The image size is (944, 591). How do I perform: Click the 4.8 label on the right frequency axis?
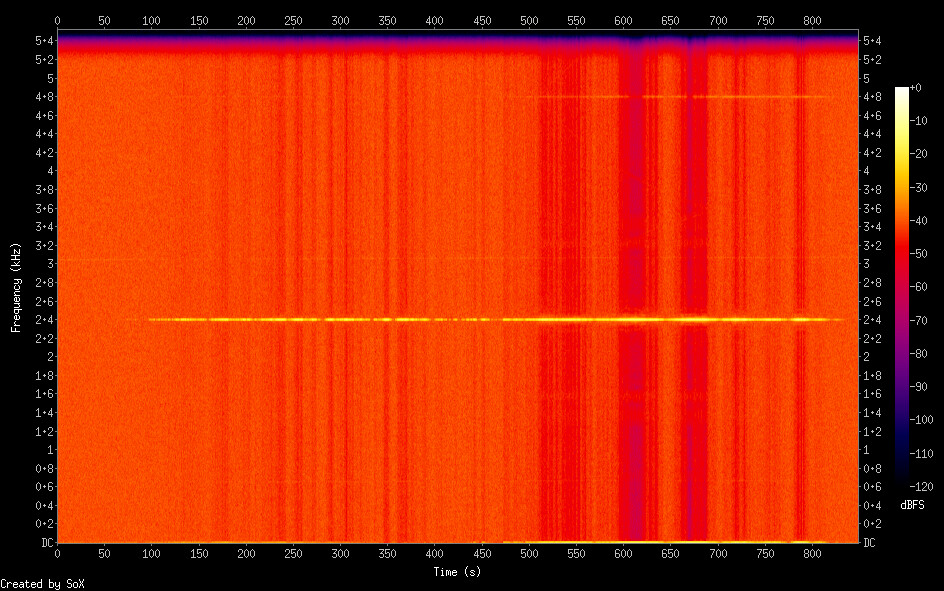873,97
